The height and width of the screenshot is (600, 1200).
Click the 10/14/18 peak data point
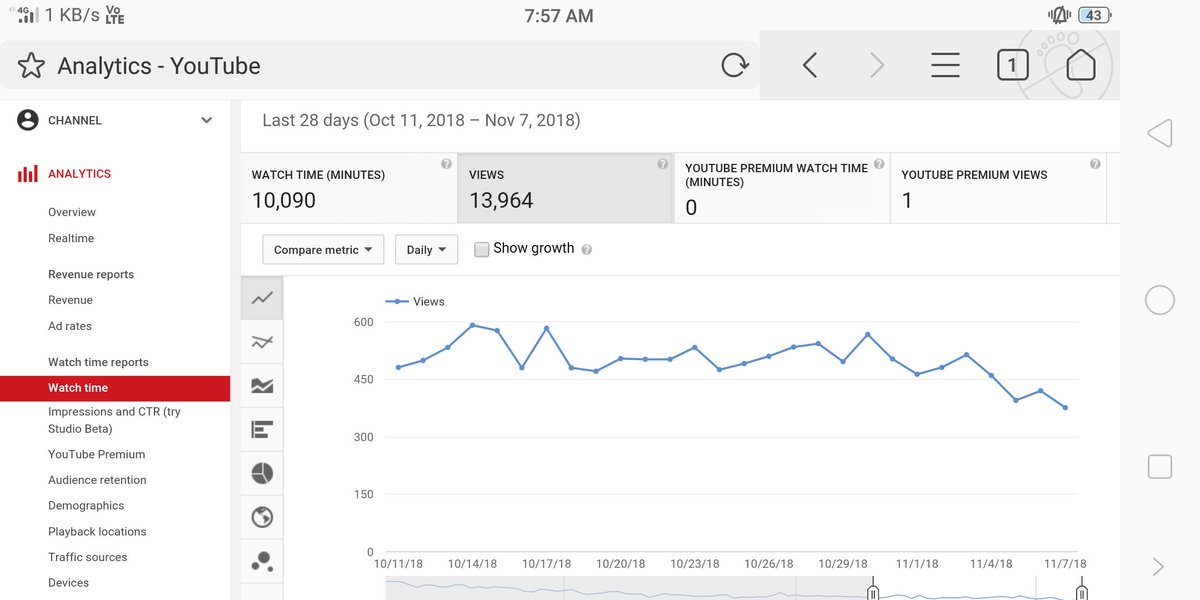(472, 325)
